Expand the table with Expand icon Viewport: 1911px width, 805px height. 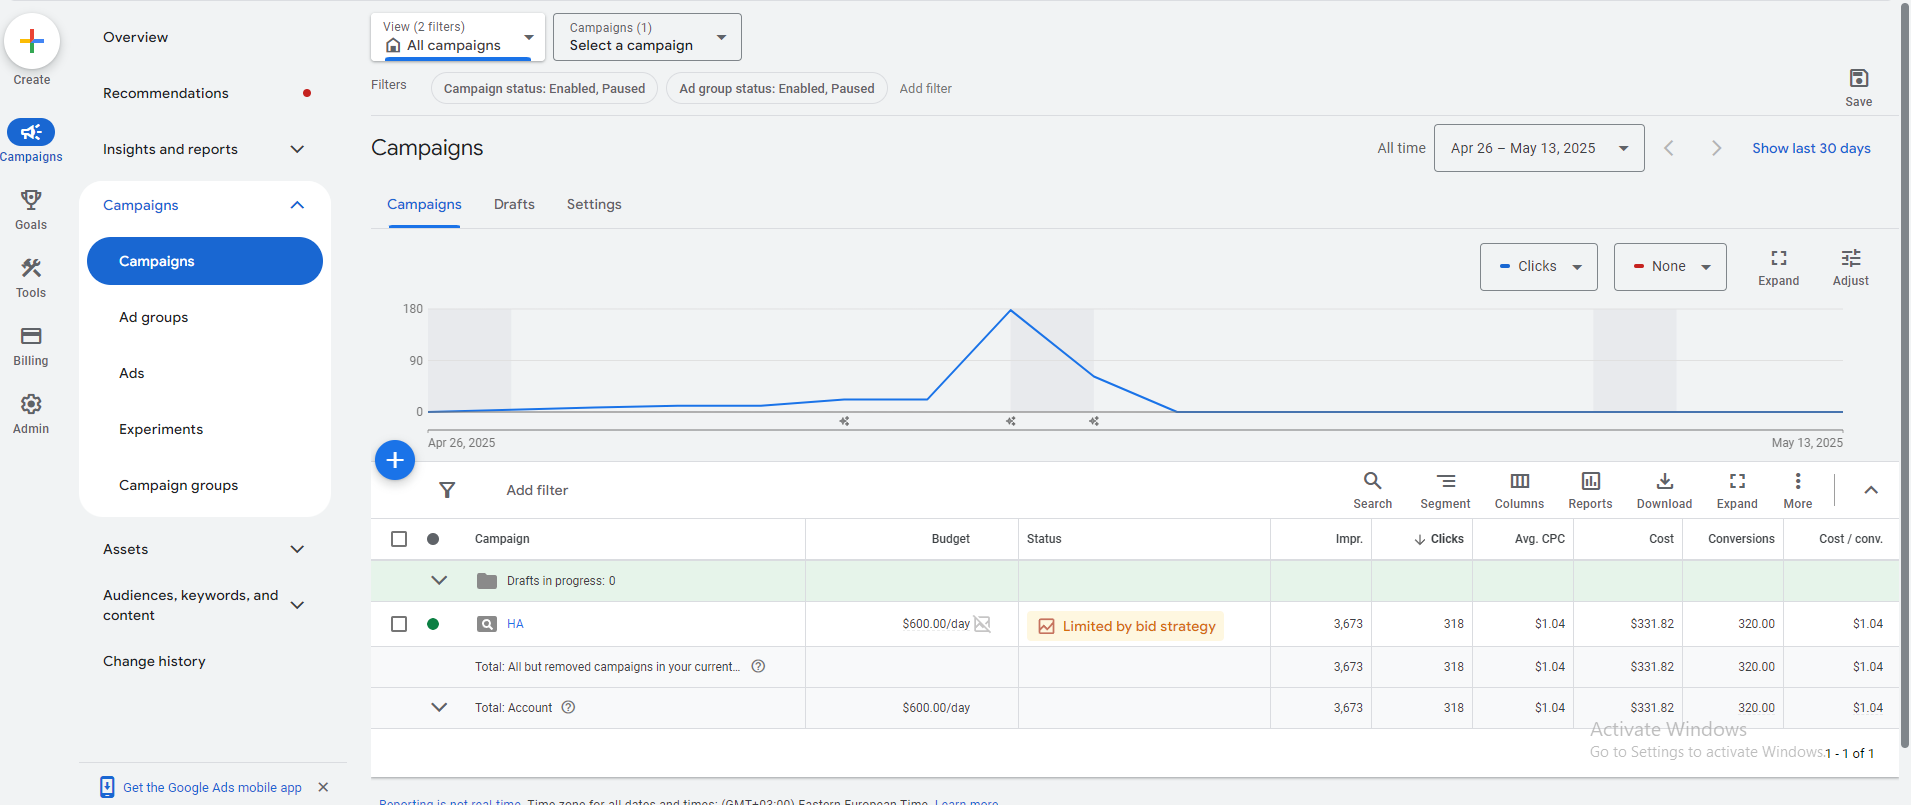[x=1737, y=481]
